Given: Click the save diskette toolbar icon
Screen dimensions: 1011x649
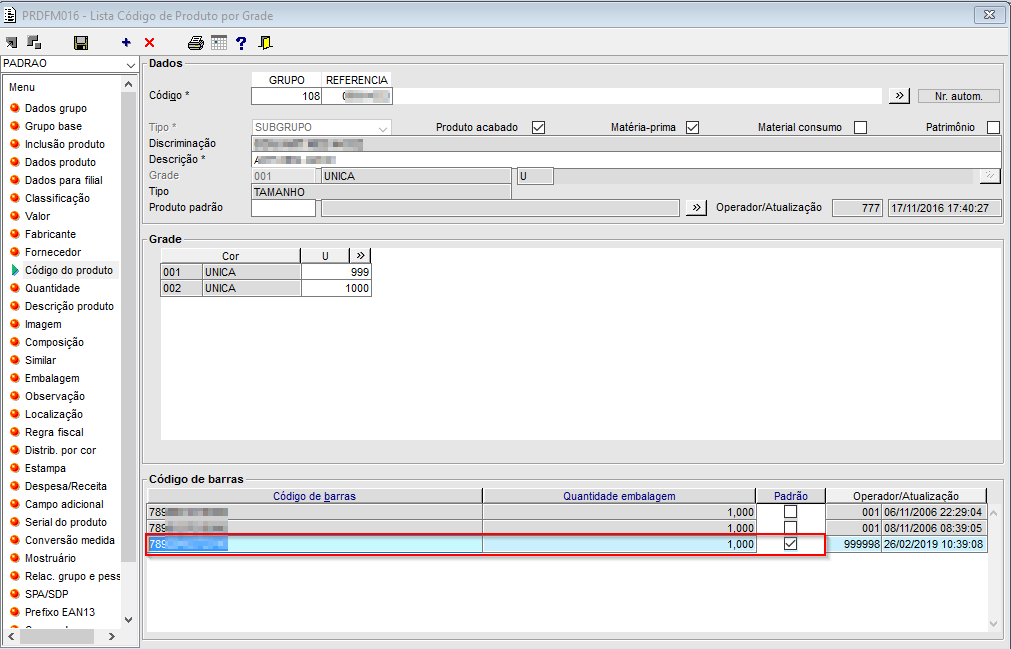Looking at the screenshot, I should tap(81, 43).
